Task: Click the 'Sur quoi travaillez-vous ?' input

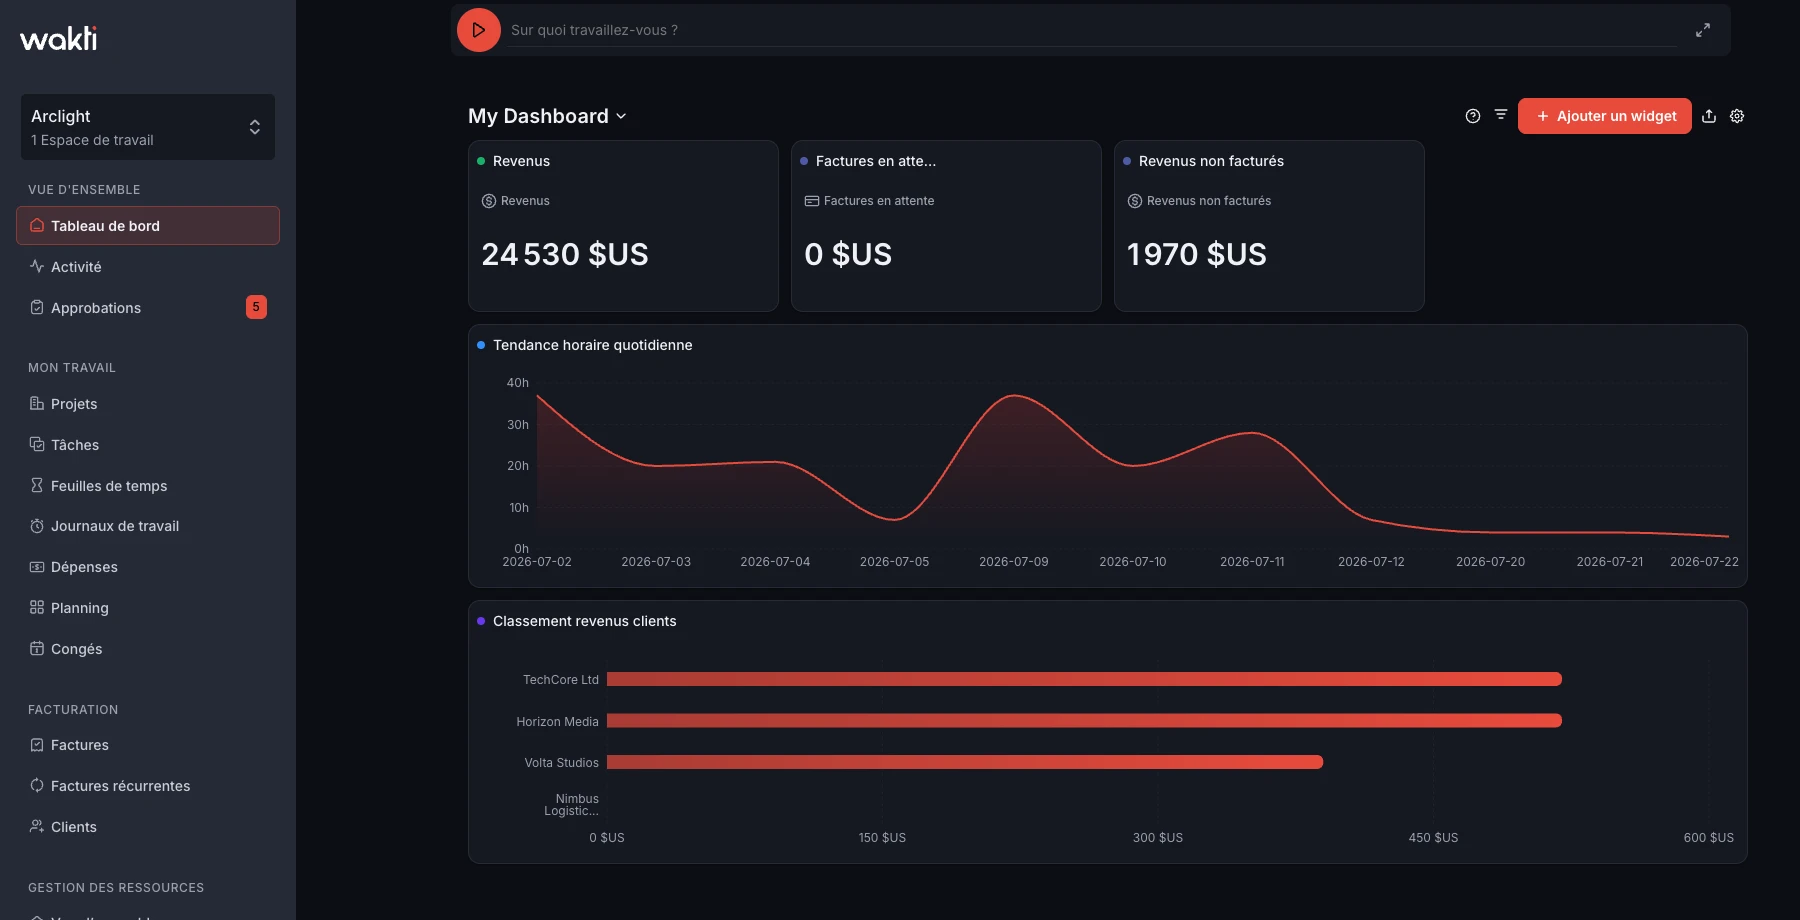Action: point(1093,30)
